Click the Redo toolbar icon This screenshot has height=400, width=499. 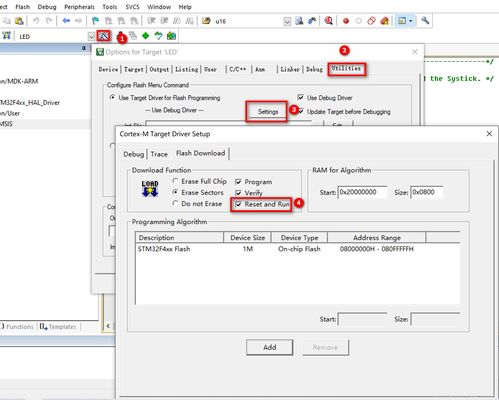(49, 21)
